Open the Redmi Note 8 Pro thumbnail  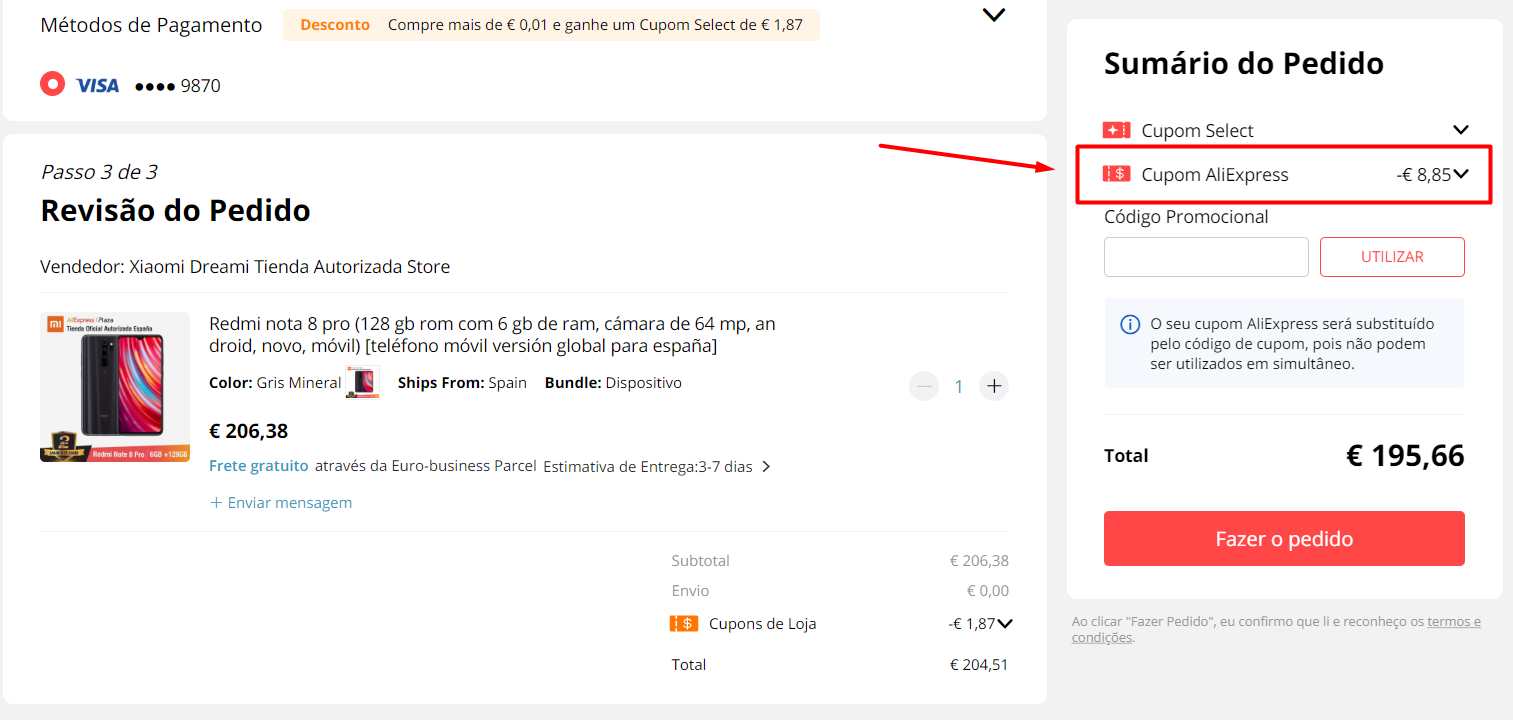(115, 387)
